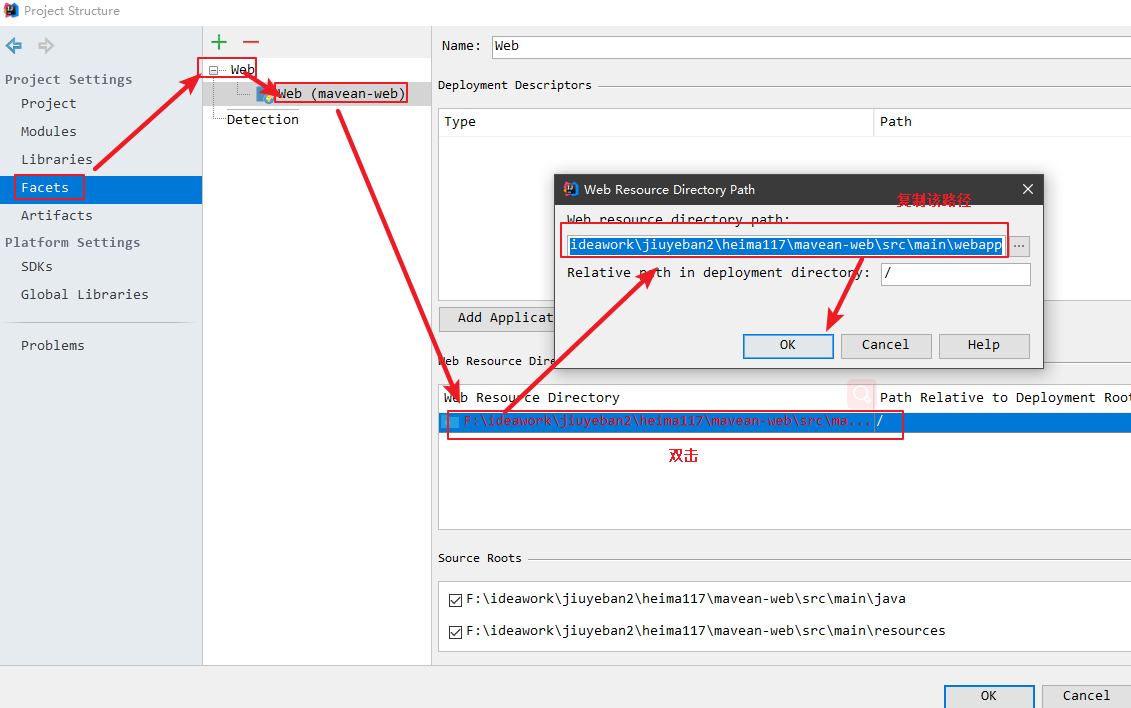Viewport: 1131px width, 708px height.
Task: Click the forward navigation arrow
Action: click(x=46, y=46)
